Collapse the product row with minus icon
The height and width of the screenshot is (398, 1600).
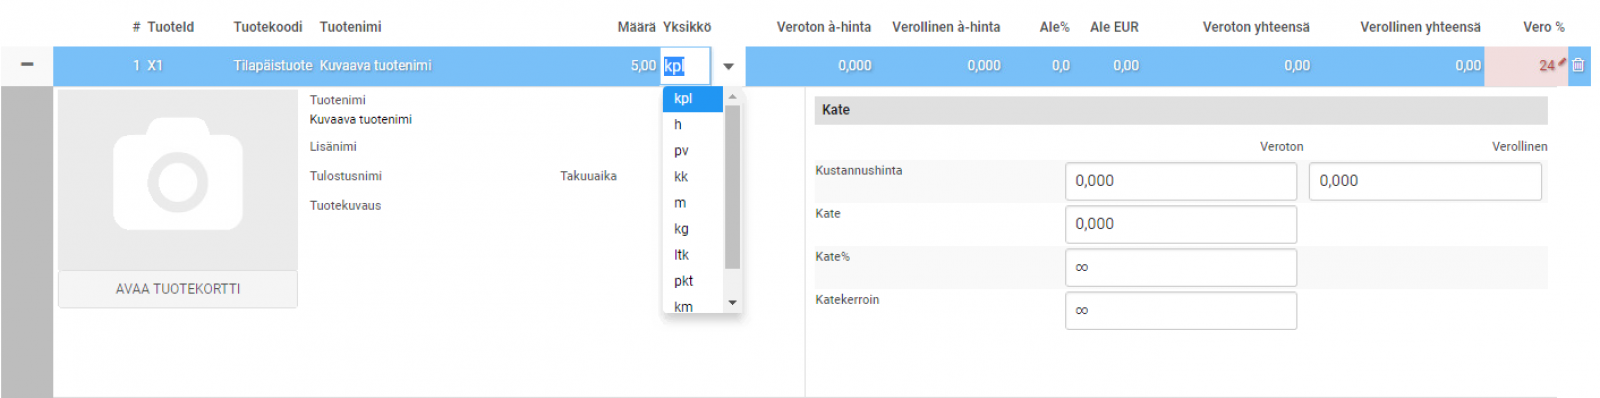click(27, 65)
